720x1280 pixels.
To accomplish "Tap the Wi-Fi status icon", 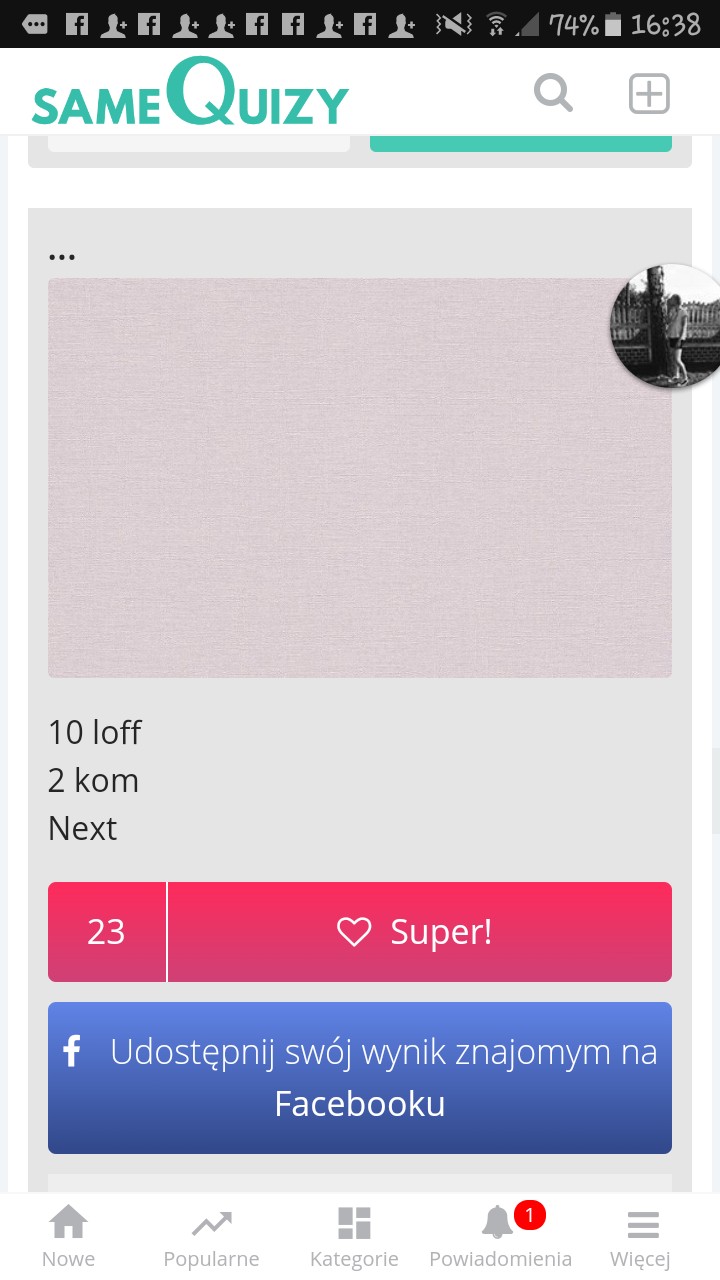I will (496, 24).
